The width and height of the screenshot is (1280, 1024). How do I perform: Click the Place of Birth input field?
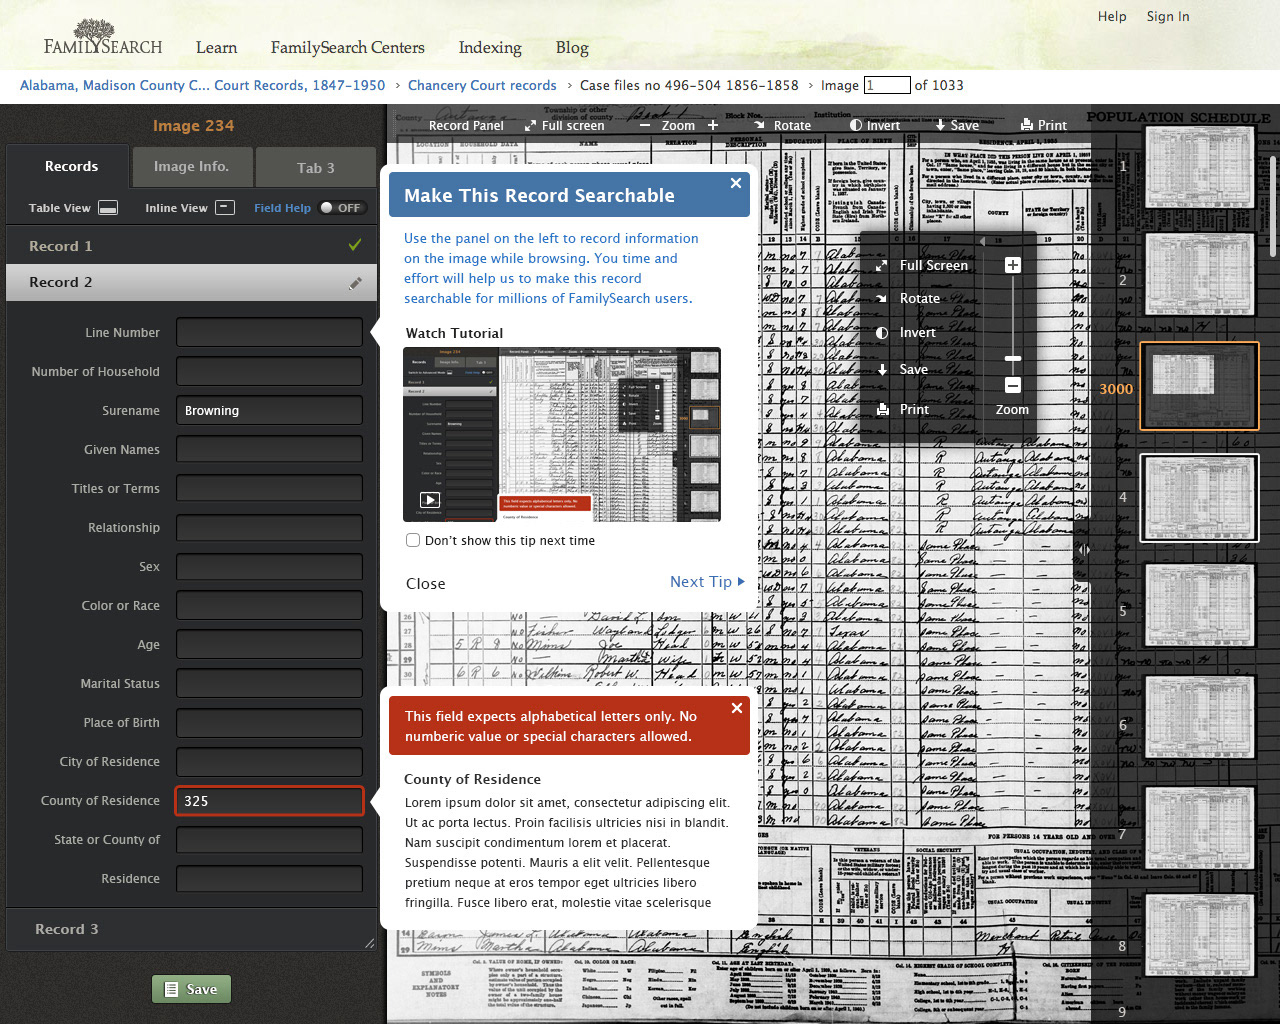[269, 723]
